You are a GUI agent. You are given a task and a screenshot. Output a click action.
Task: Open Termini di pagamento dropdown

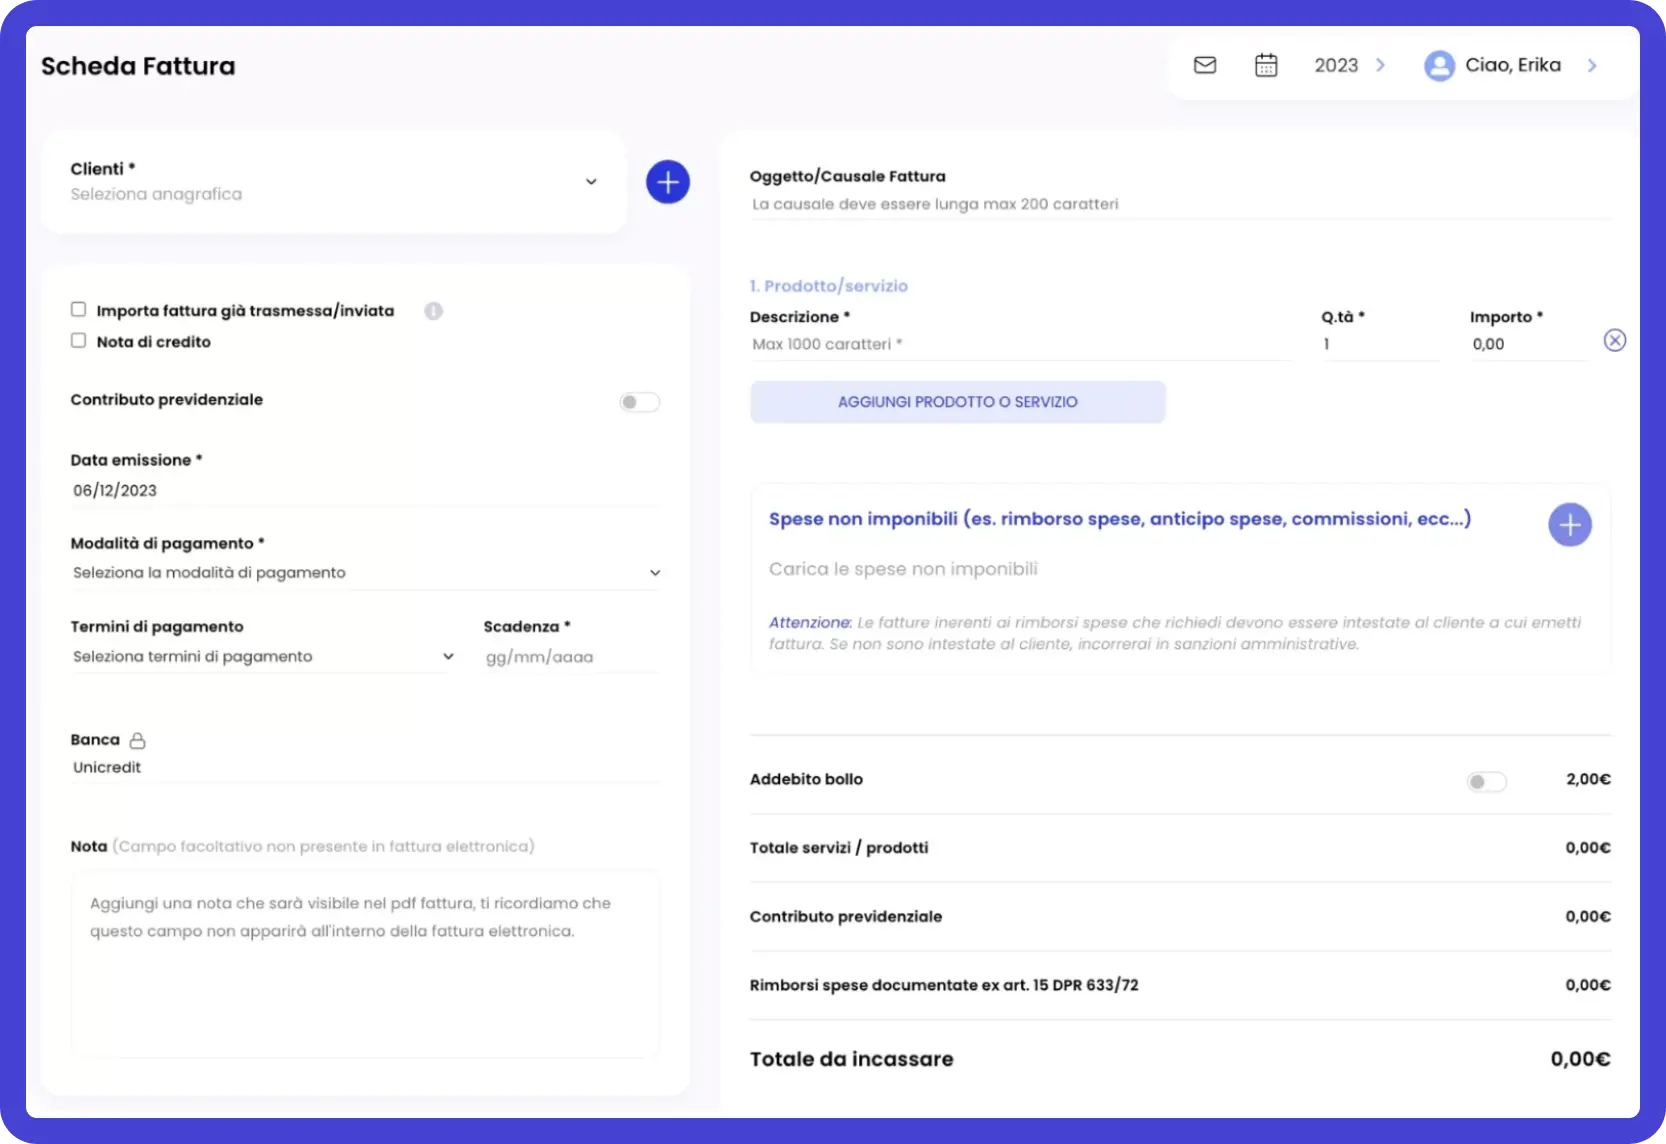[x=263, y=657]
